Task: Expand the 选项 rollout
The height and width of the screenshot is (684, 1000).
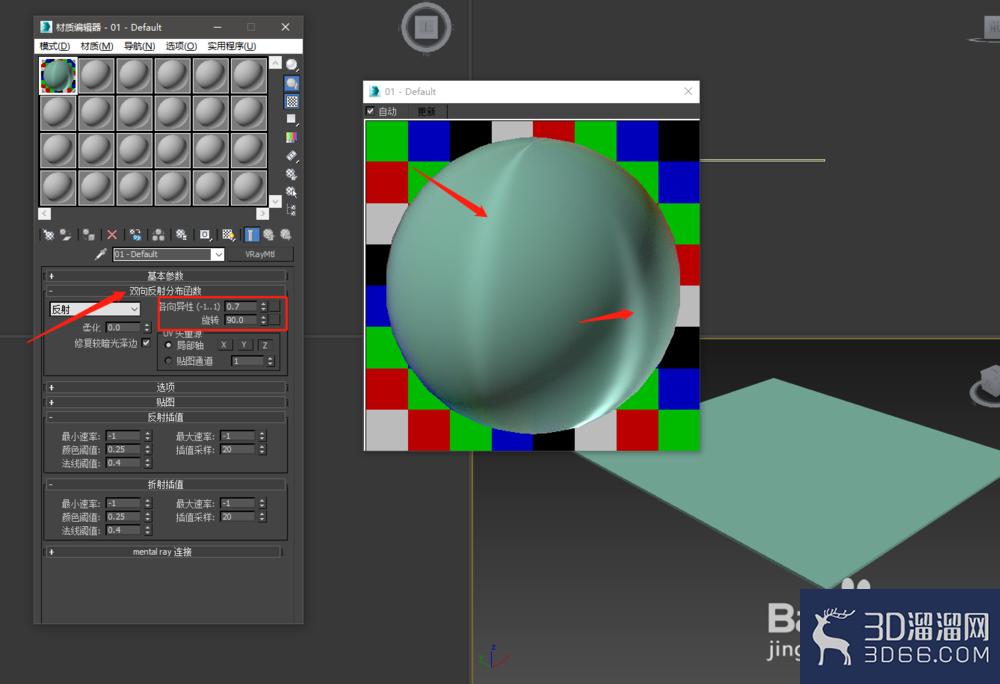Action: (x=165, y=387)
